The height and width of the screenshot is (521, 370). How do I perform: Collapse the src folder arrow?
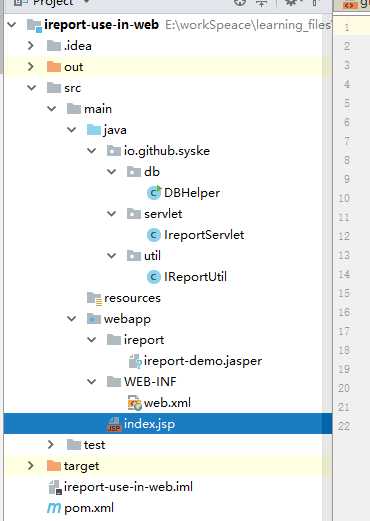pyautogui.click(x=32, y=88)
